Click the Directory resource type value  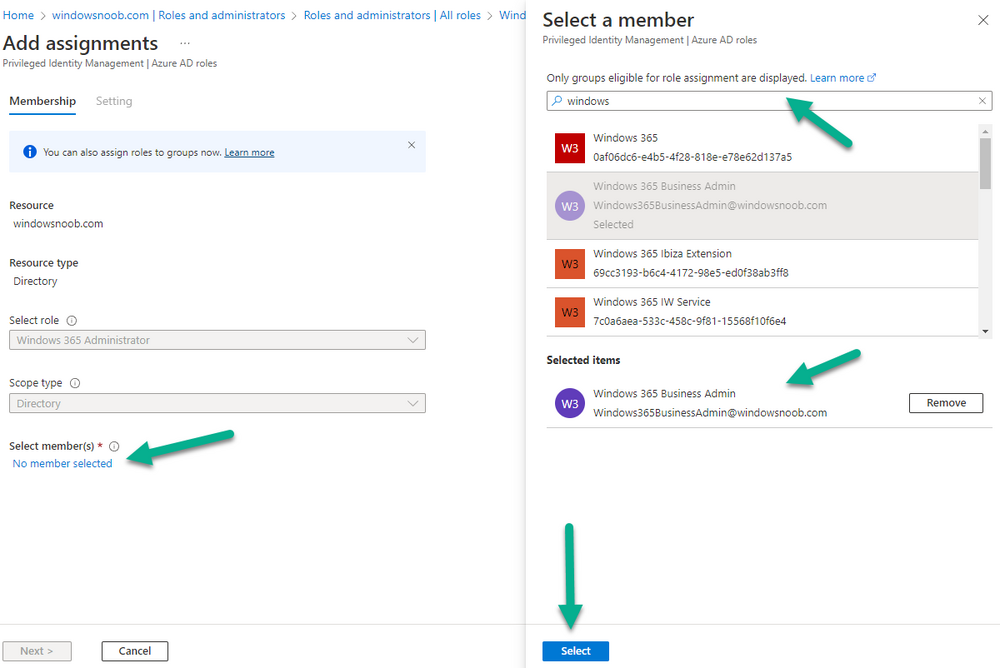(35, 281)
